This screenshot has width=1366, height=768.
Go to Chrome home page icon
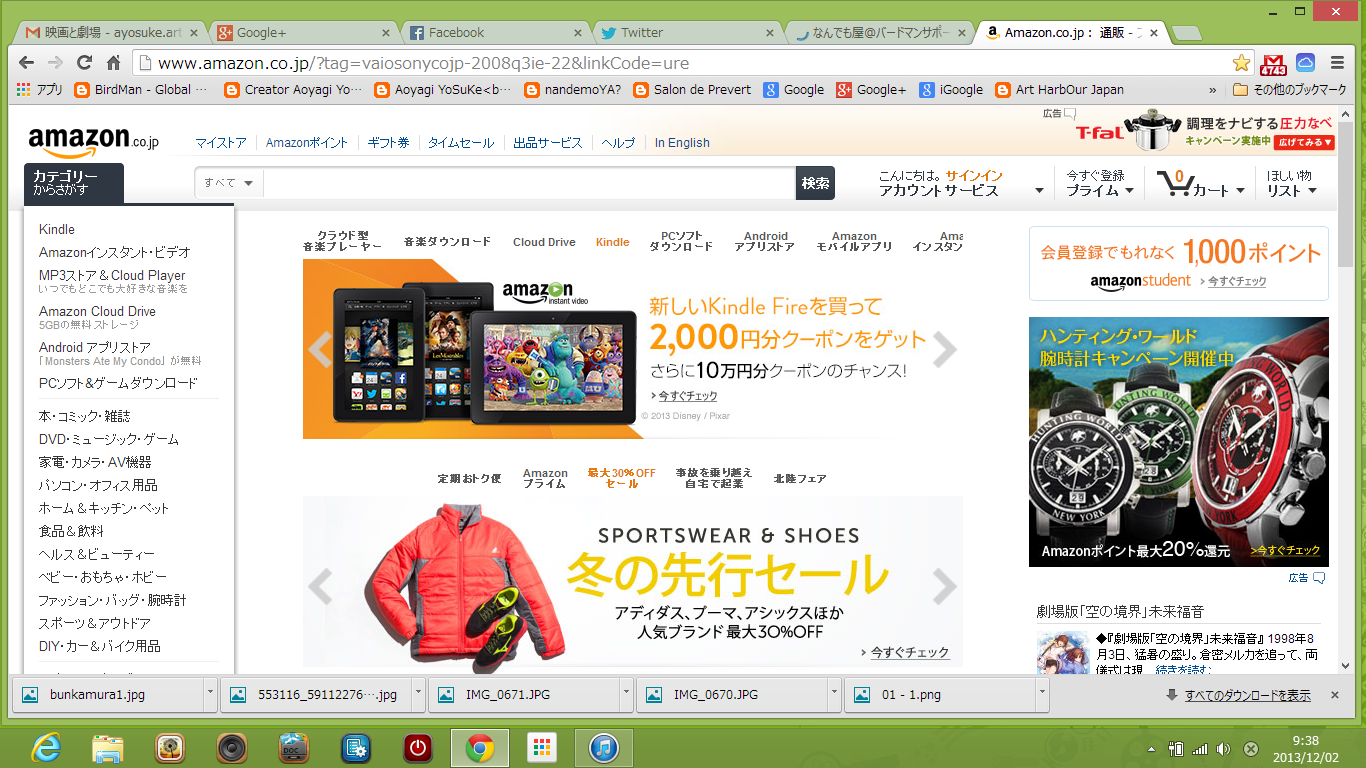pyautogui.click(x=113, y=62)
